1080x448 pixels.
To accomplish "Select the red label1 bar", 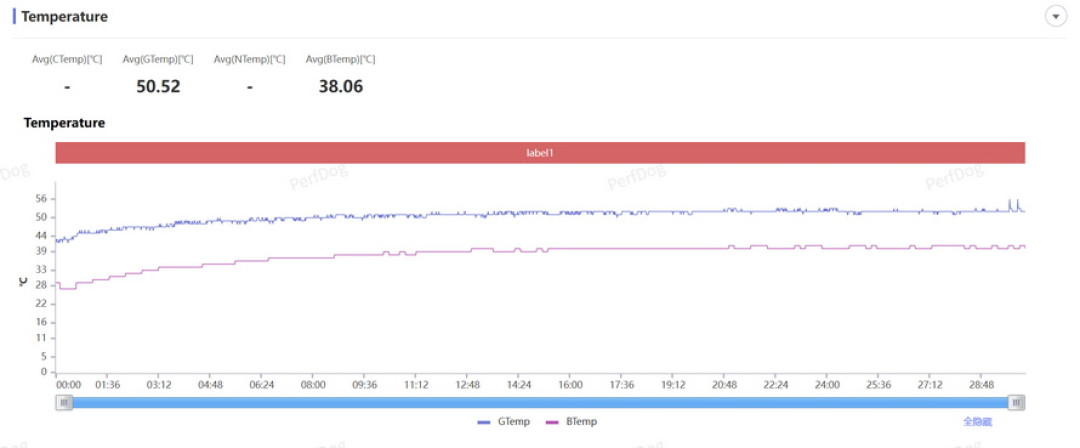I will click(540, 153).
